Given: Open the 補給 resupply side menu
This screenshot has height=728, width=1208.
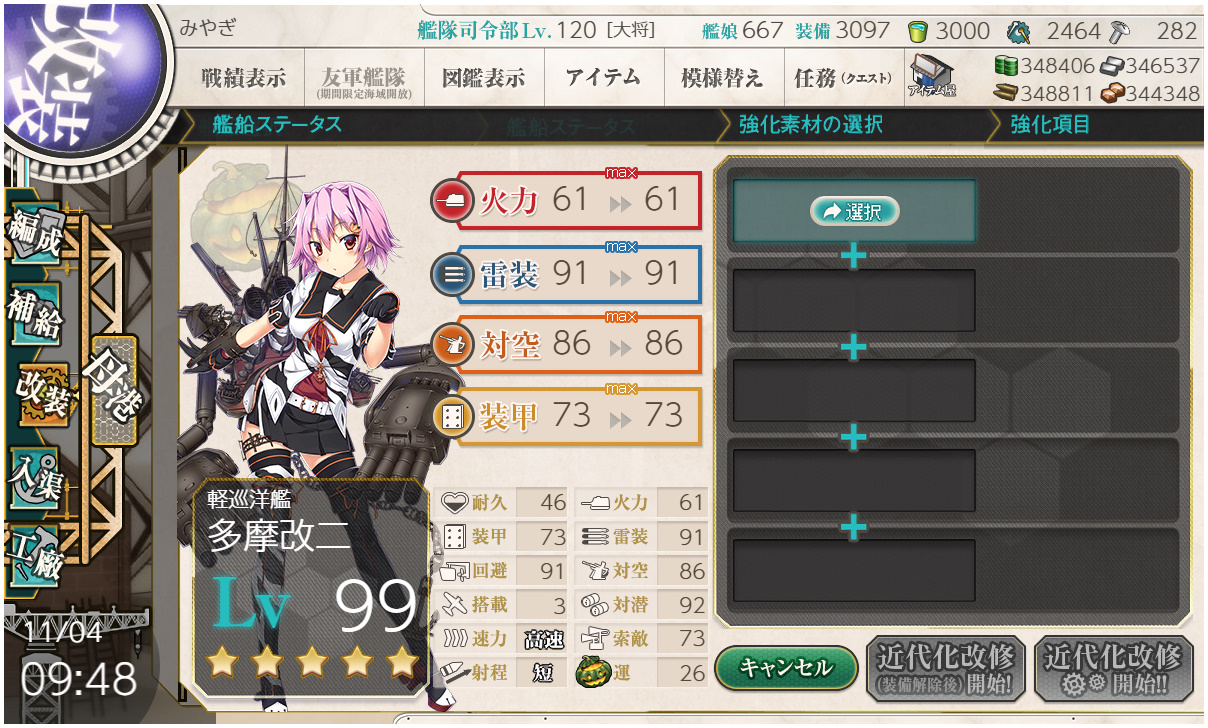Looking at the screenshot, I should [x=37, y=314].
